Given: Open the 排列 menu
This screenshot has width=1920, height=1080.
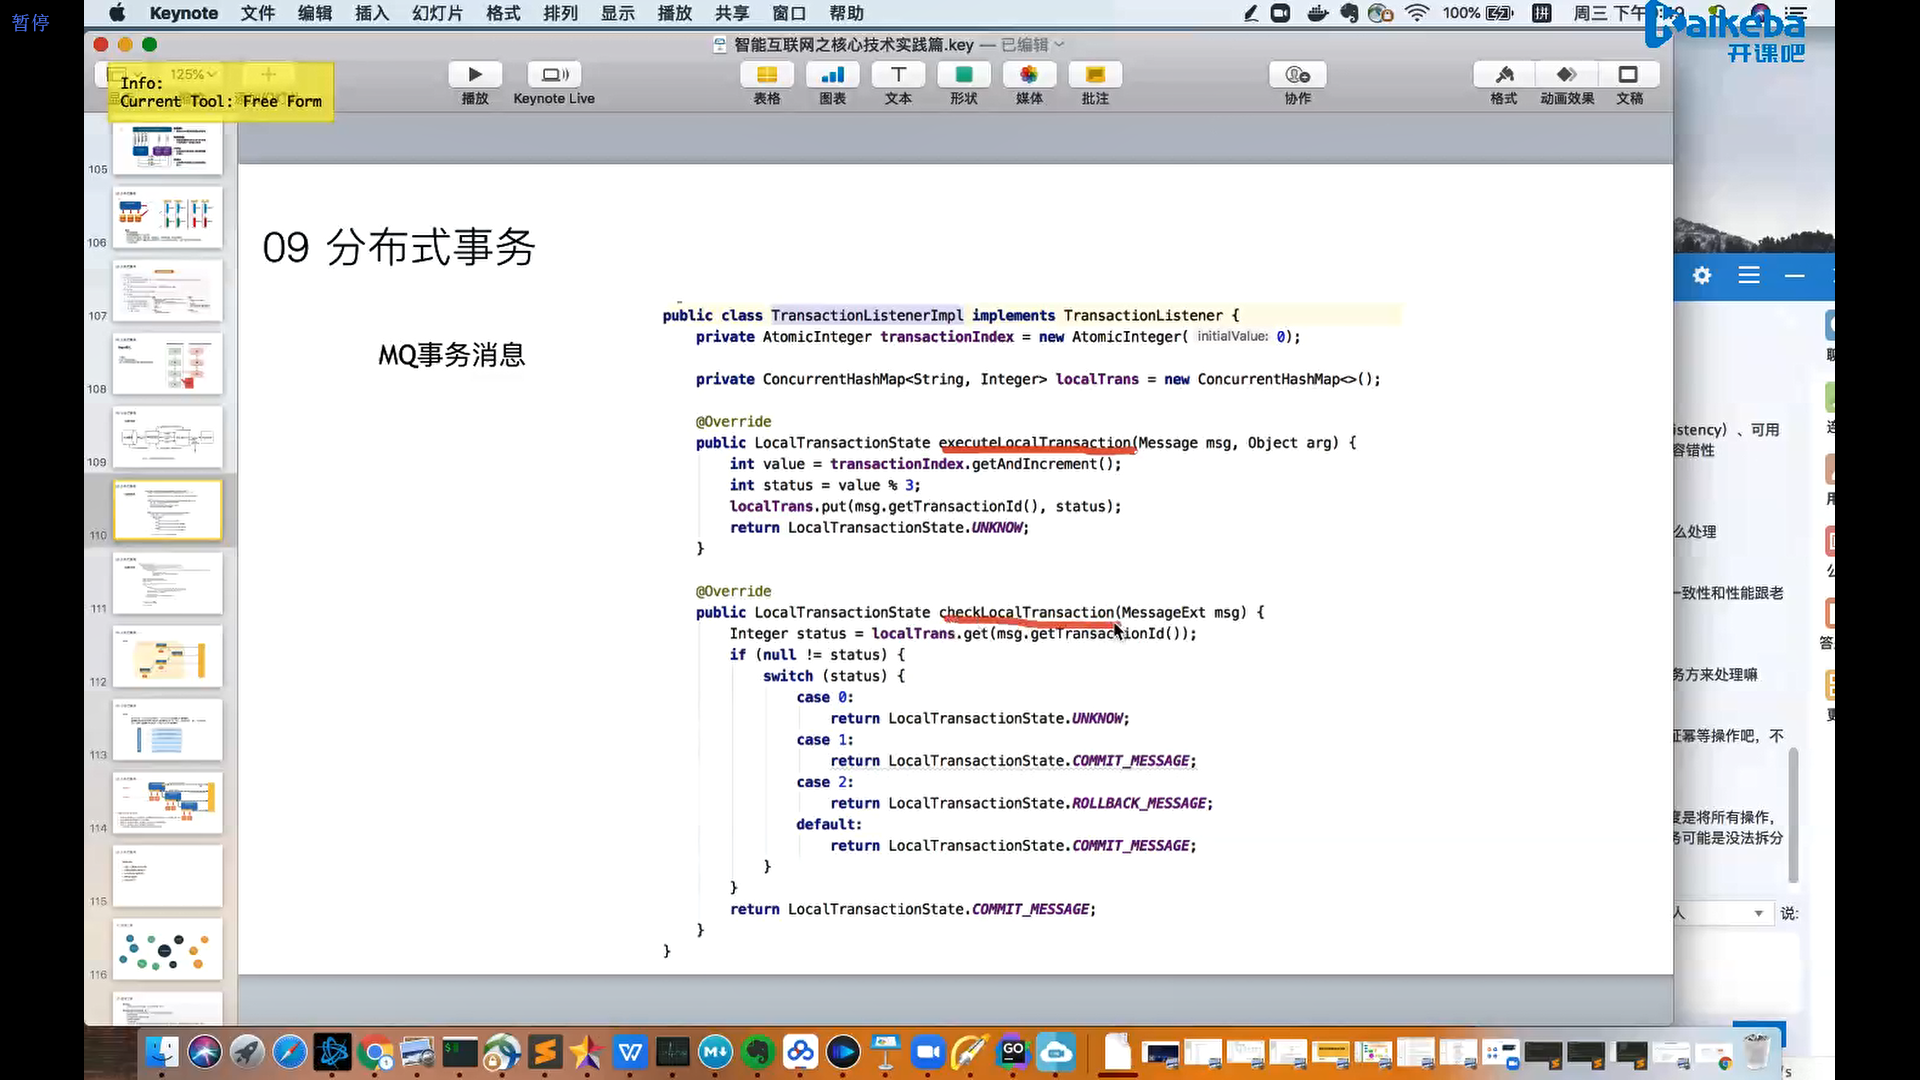Looking at the screenshot, I should click(x=560, y=13).
